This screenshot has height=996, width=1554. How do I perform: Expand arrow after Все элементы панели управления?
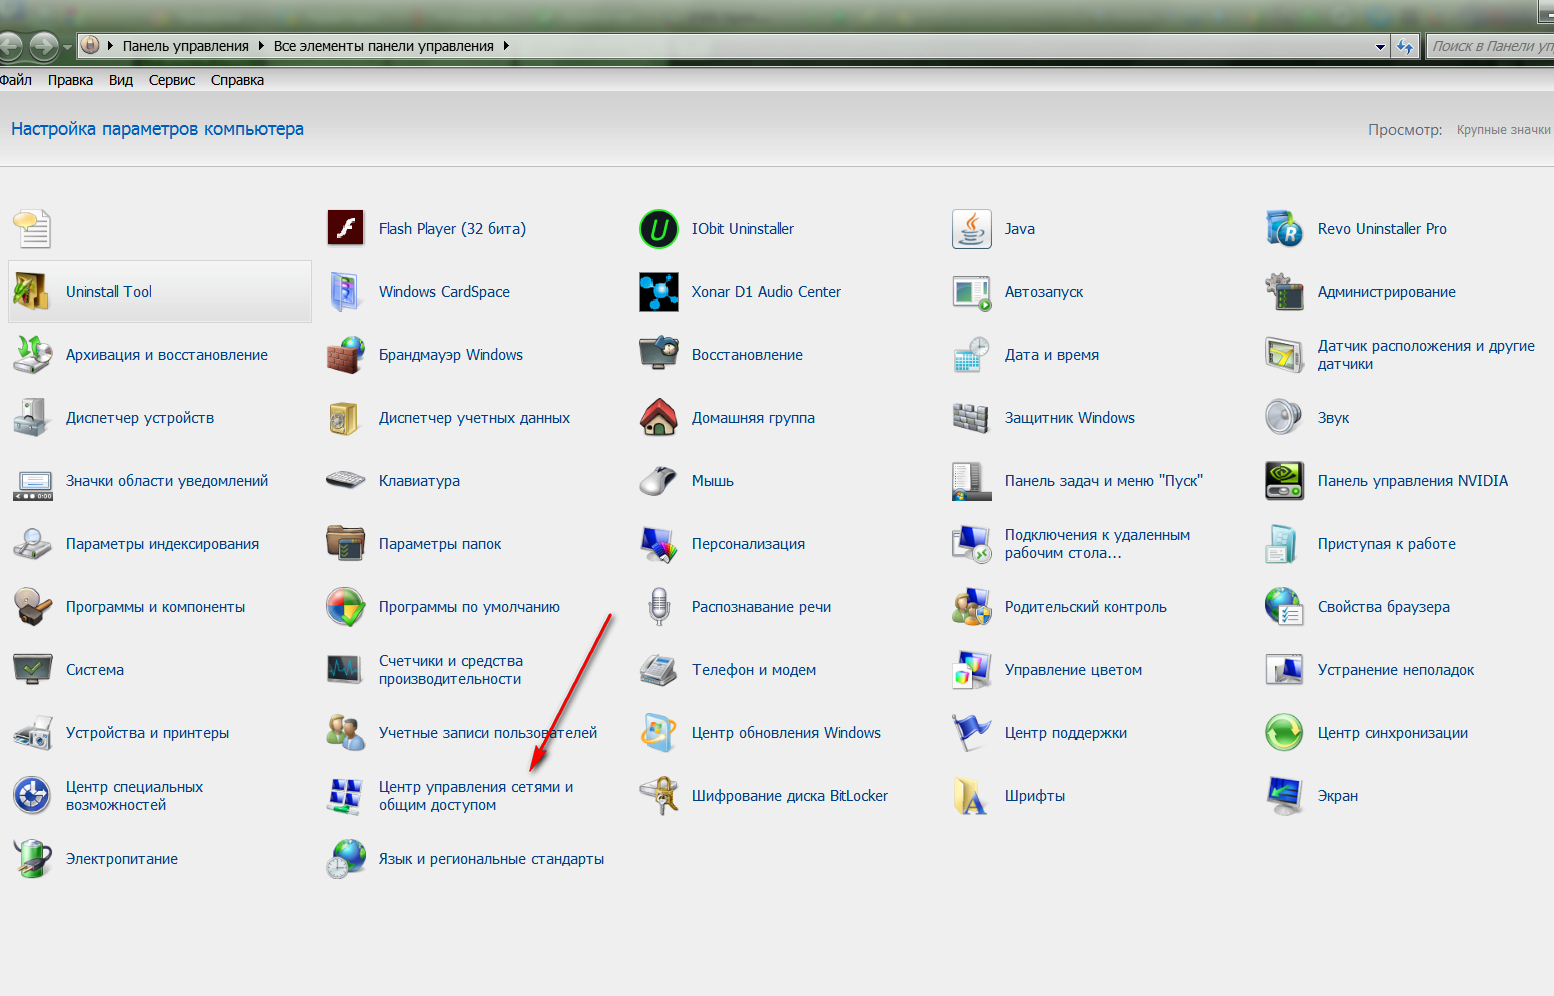pyautogui.click(x=506, y=46)
